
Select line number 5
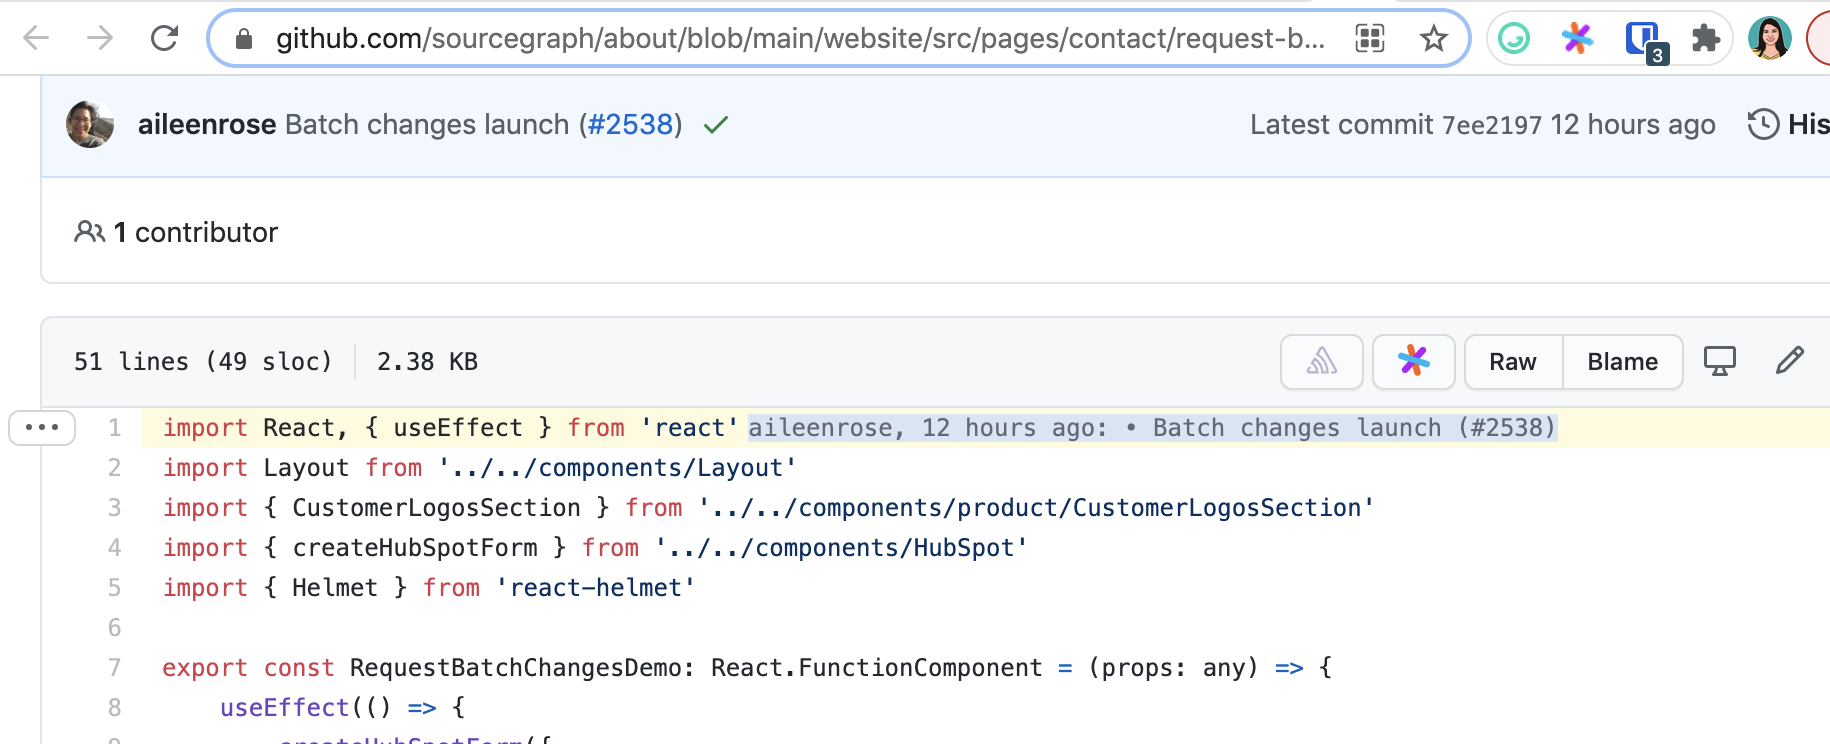114,588
